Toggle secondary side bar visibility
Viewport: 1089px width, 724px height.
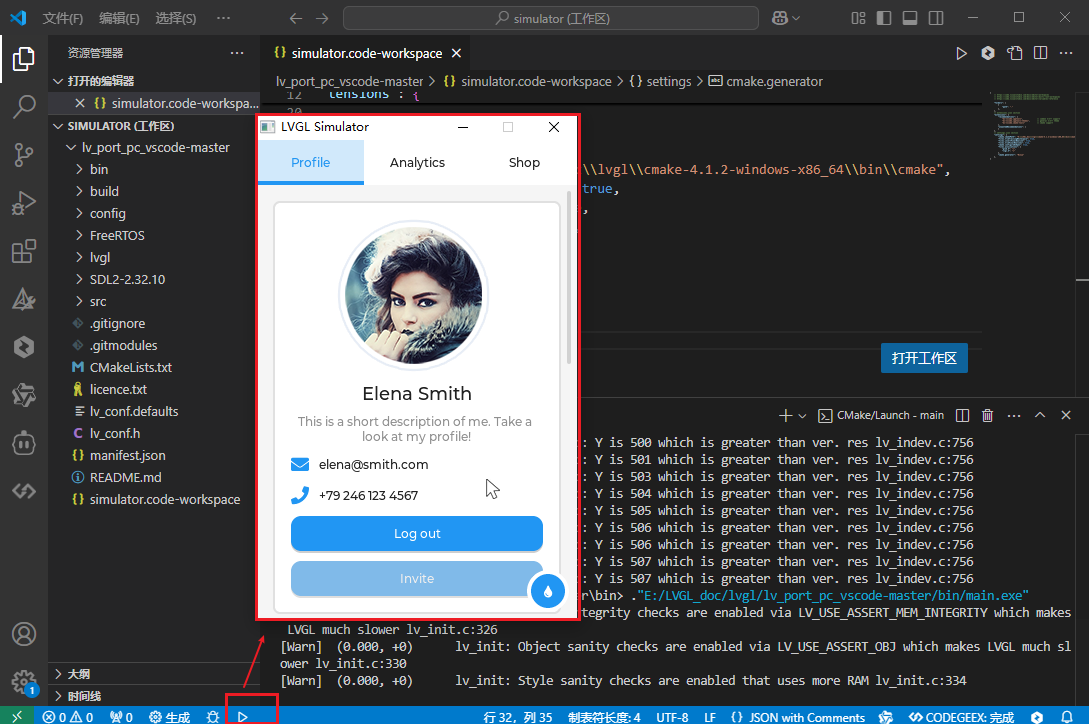point(936,18)
